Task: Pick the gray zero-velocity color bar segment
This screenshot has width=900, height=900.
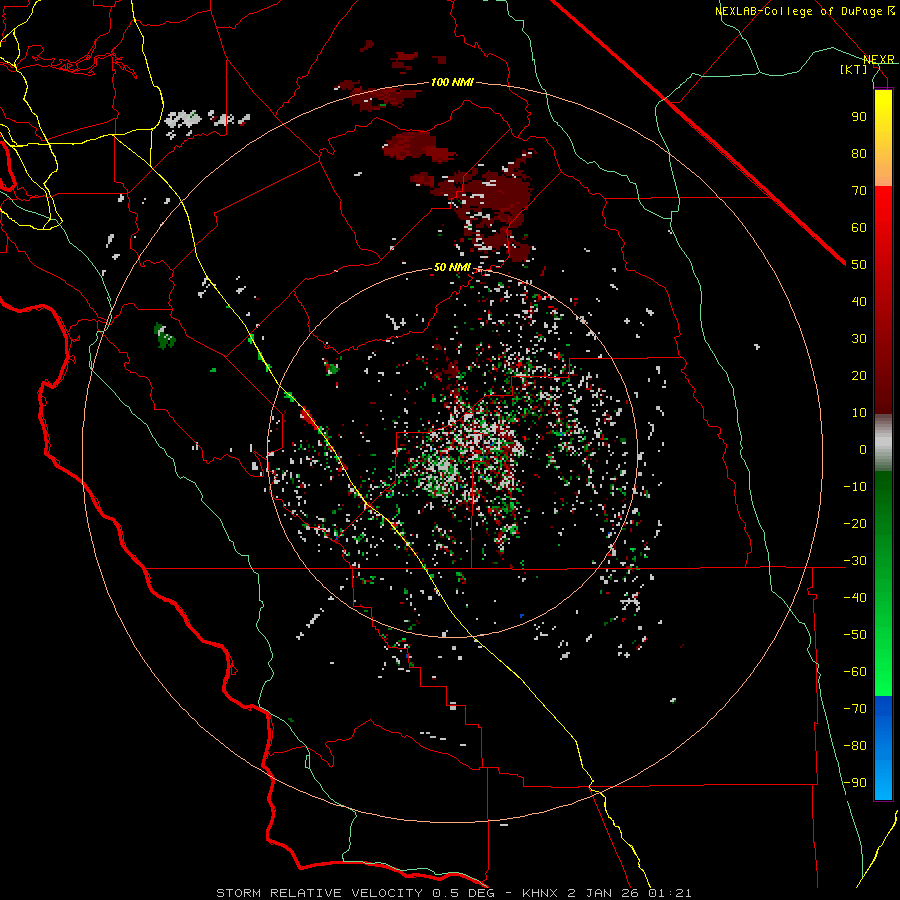Action: pos(883,443)
